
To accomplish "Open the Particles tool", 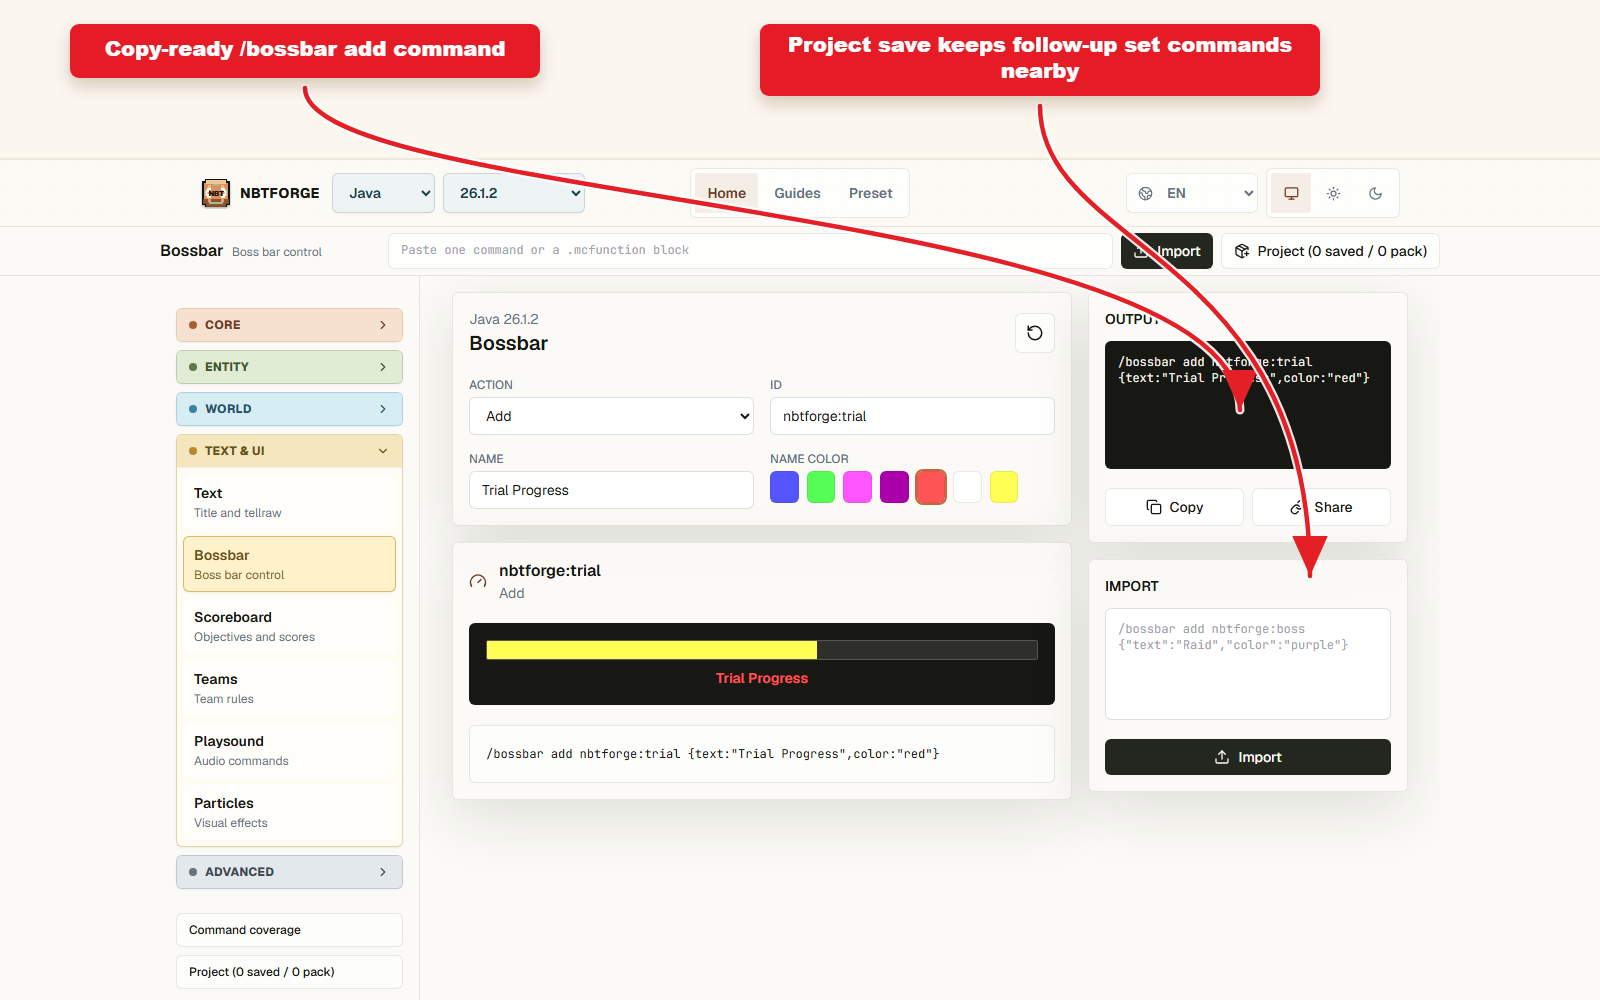I will click(289, 812).
